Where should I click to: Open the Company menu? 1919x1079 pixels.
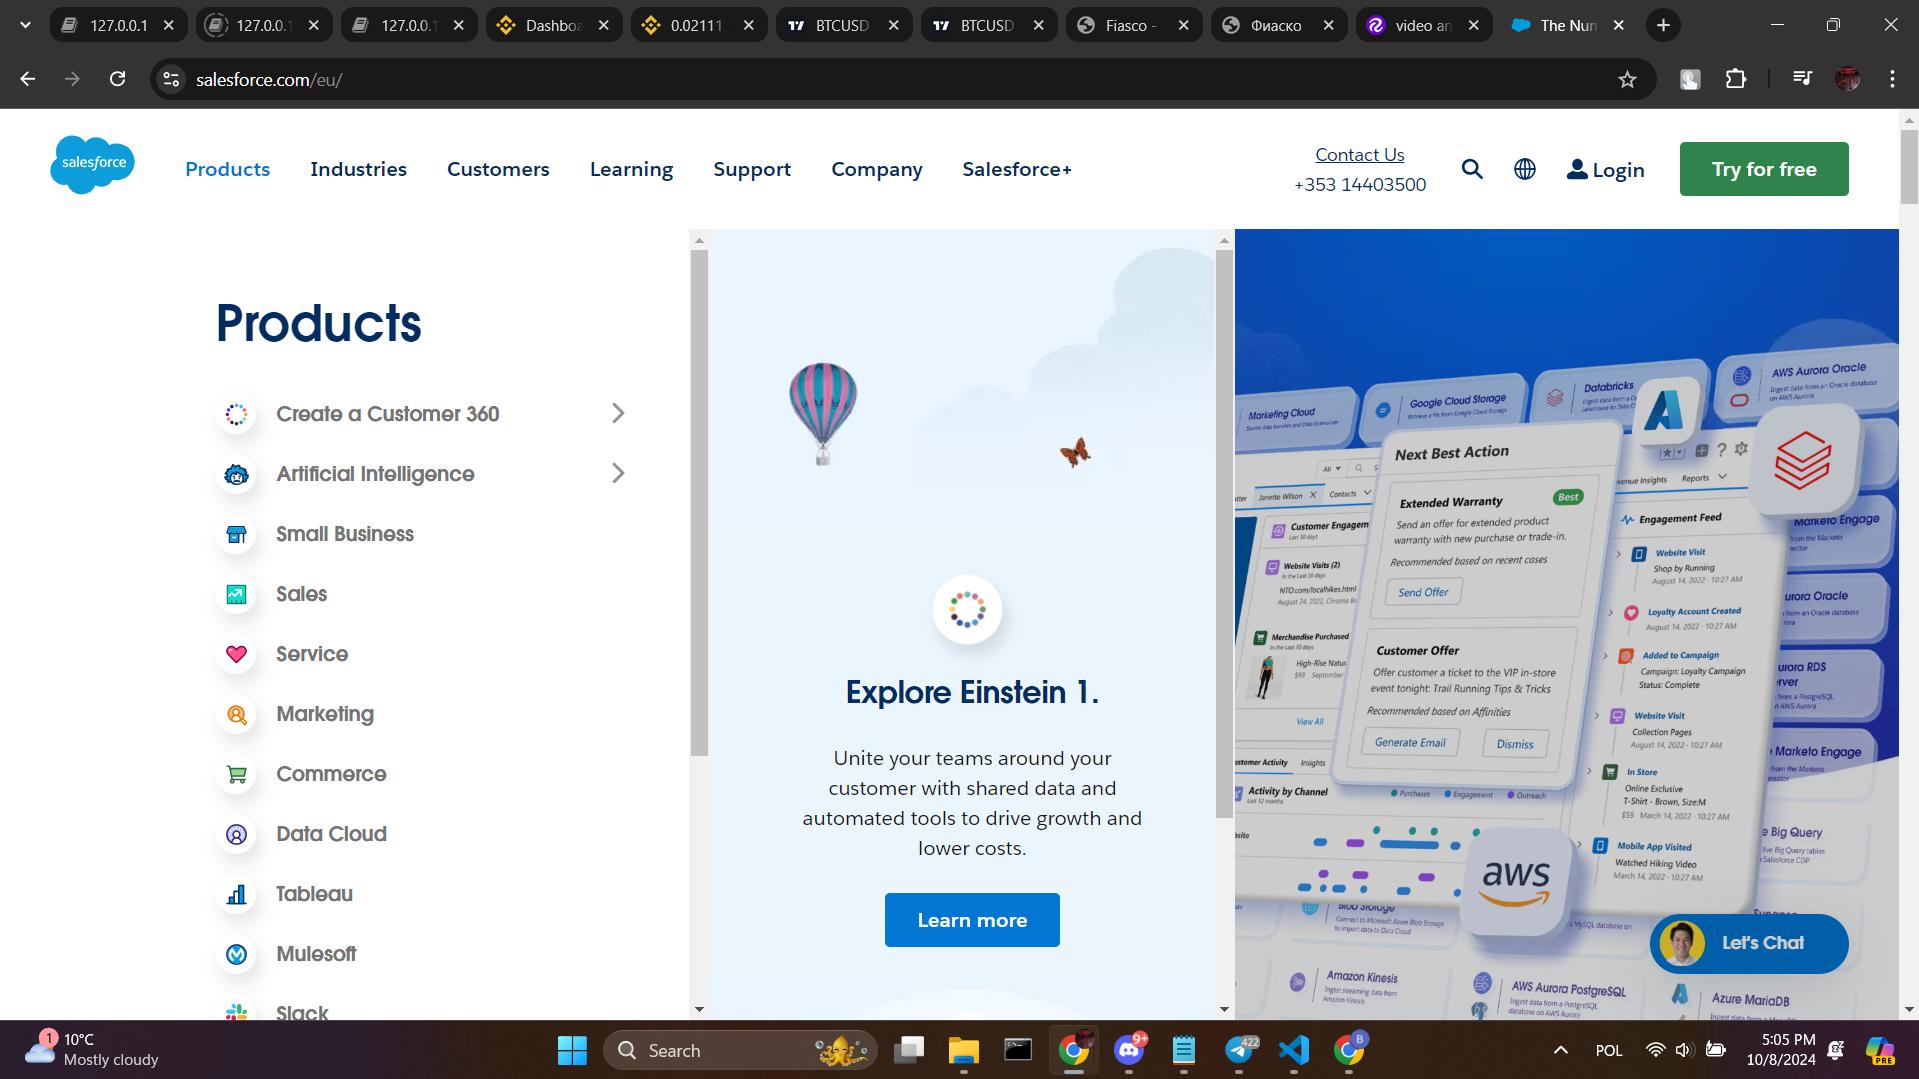(x=877, y=169)
